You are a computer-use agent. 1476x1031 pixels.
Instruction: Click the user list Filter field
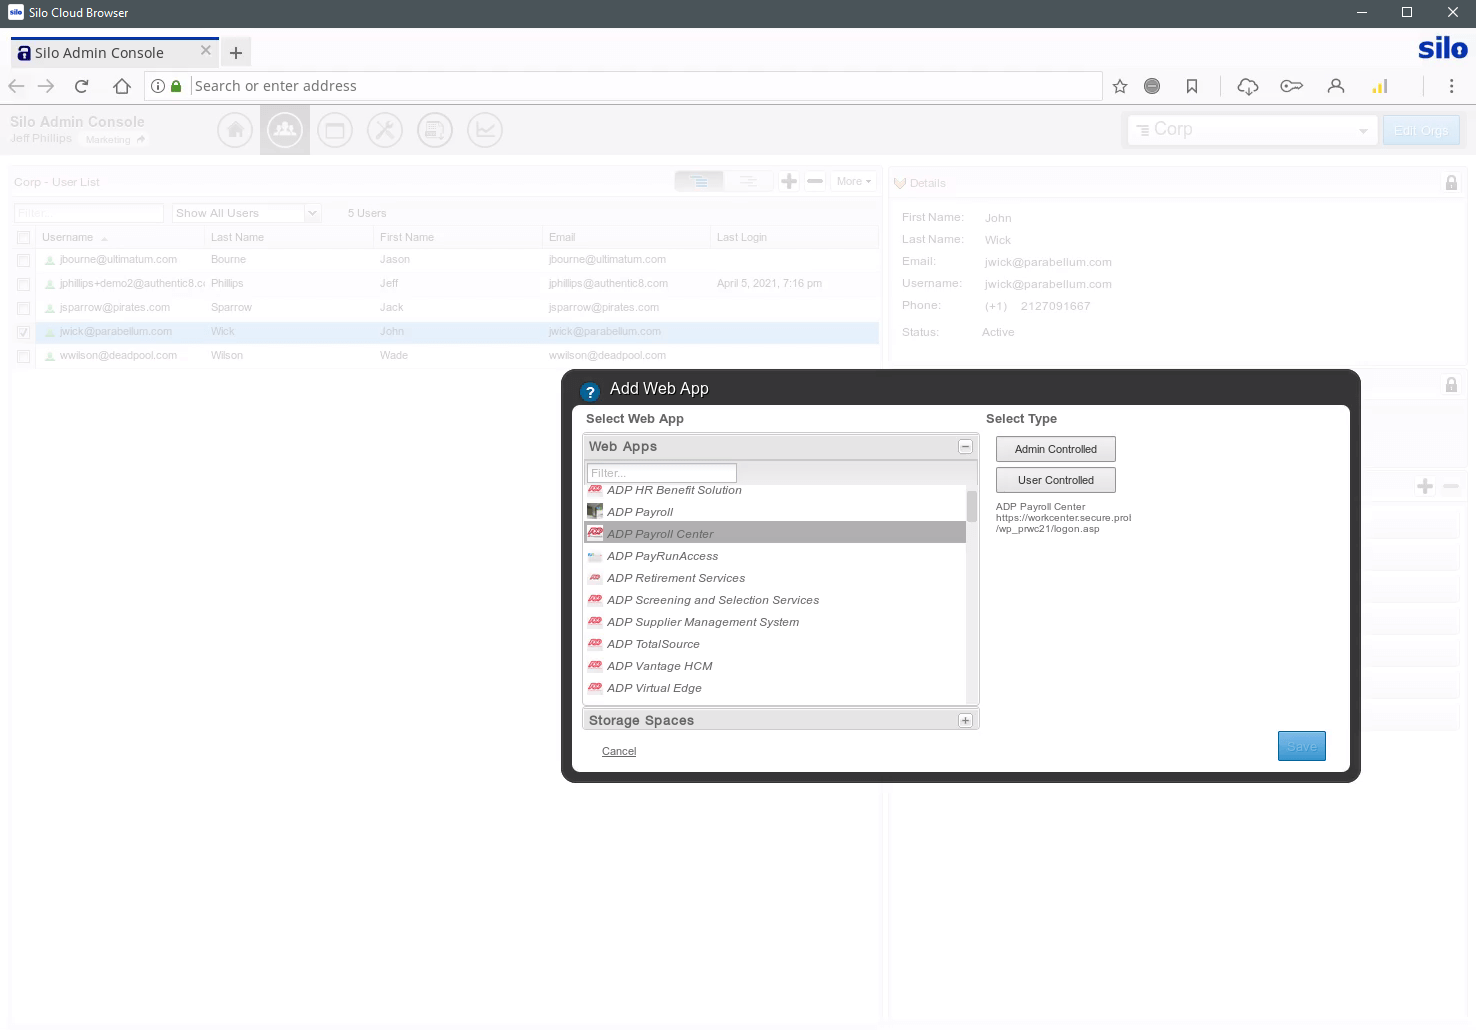point(88,213)
